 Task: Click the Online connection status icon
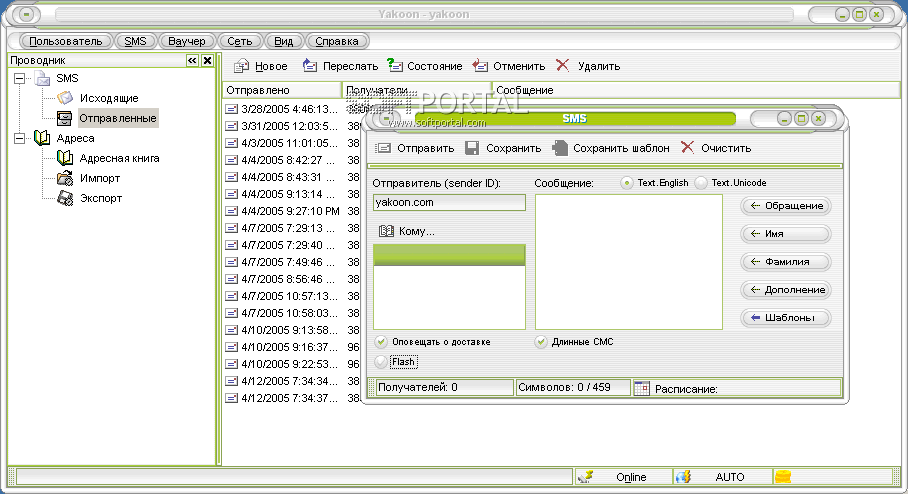pyautogui.click(x=585, y=477)
